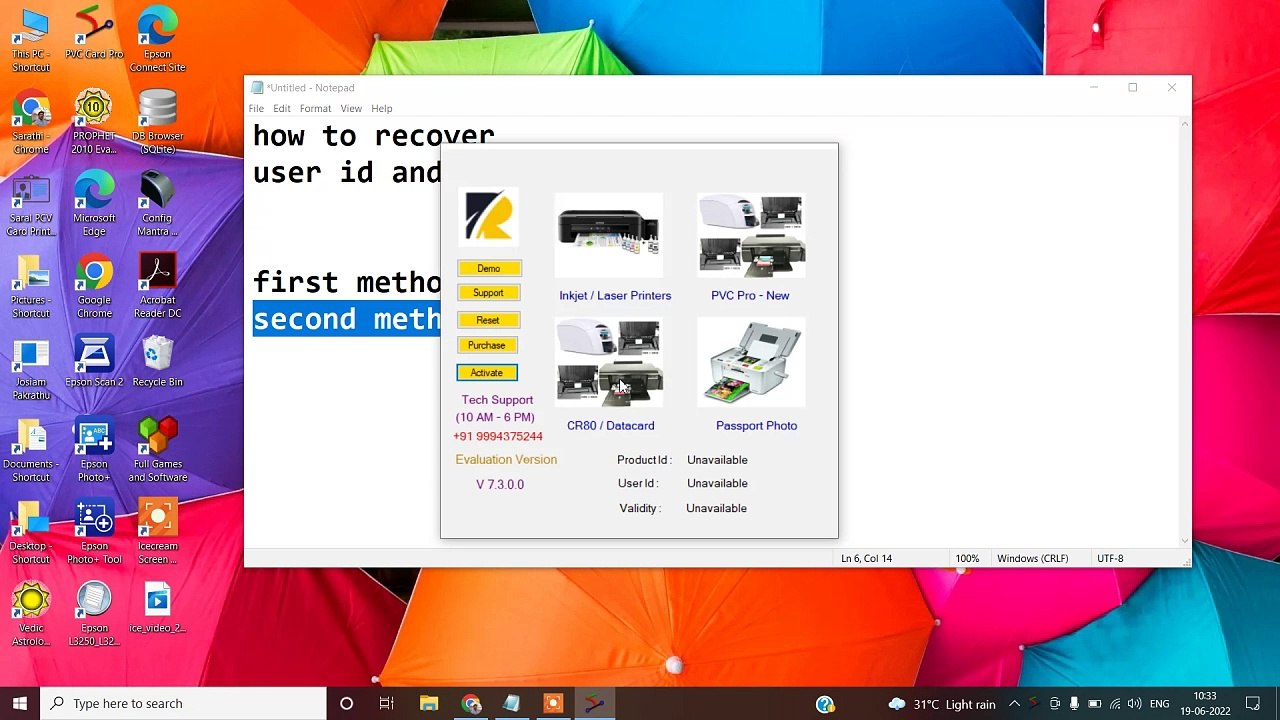
Task: Open Acrobat Reader DC desktop icon
Action: pyautogui.click(x=157, y=286)
